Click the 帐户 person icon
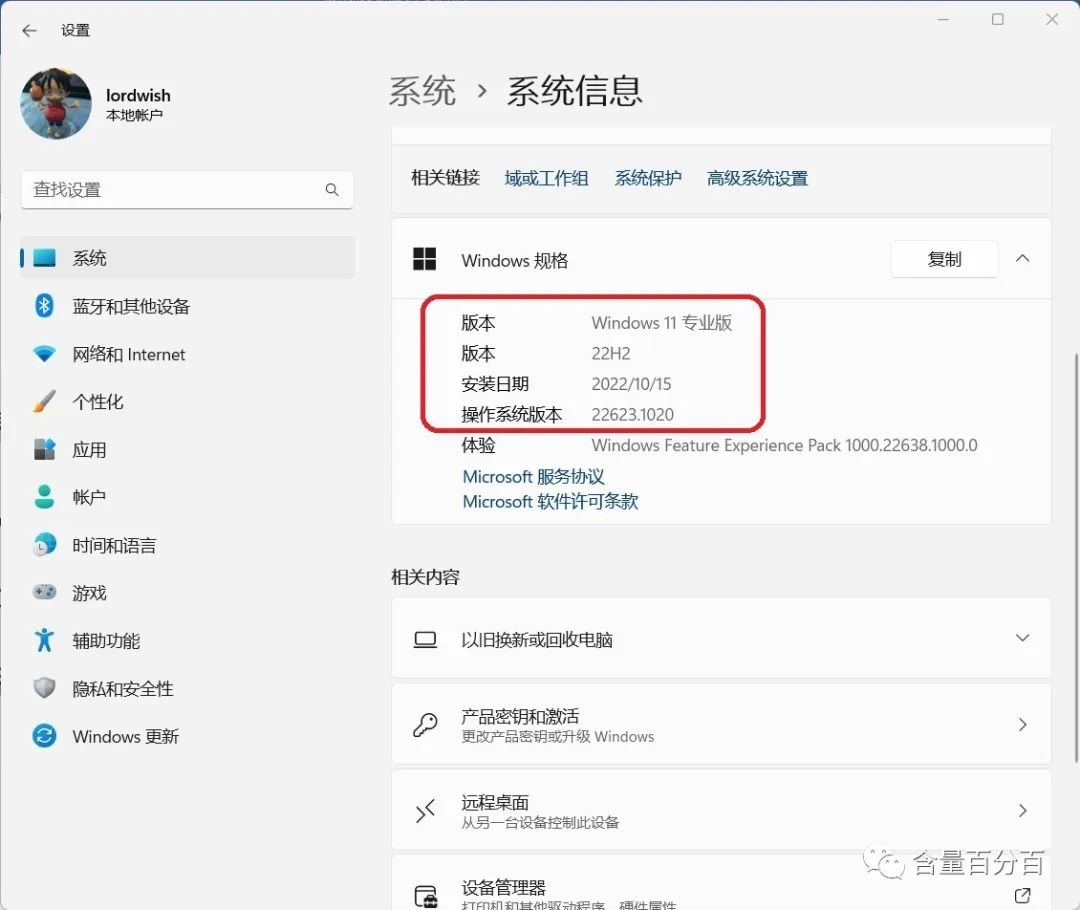 pyautogui.click(x=44, y=497)
